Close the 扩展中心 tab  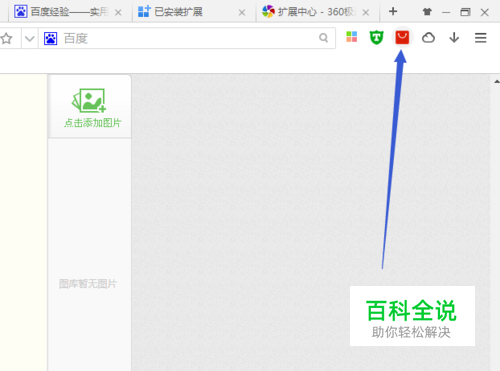tap(366, 13)
